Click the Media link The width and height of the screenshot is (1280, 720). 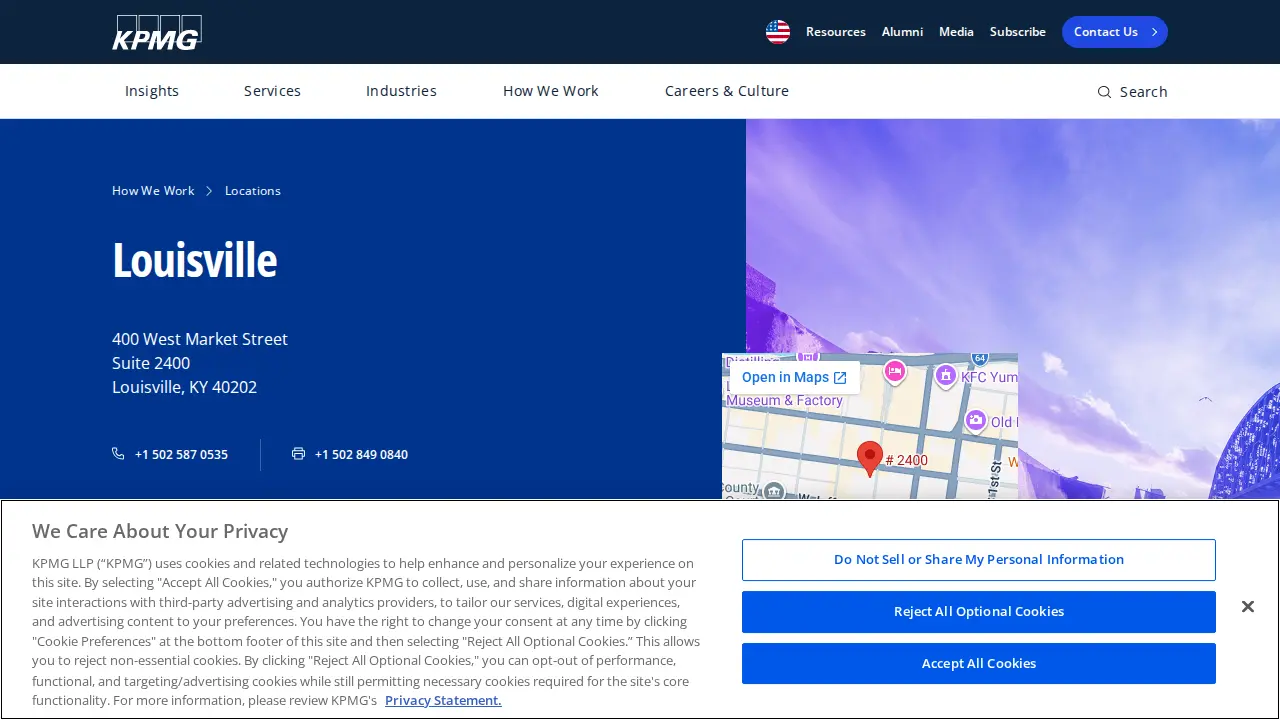click(956, 32)
